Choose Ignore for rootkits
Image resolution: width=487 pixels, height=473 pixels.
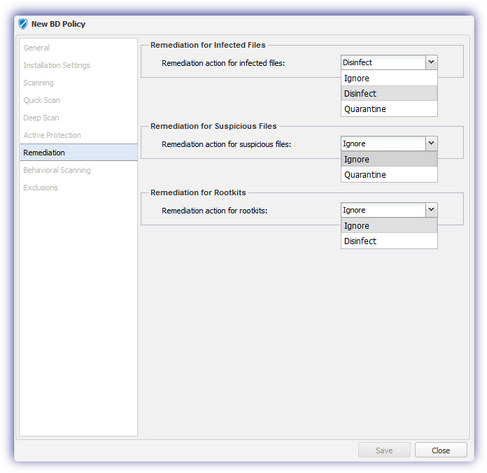pyautogui.click(x=389, y=226)
